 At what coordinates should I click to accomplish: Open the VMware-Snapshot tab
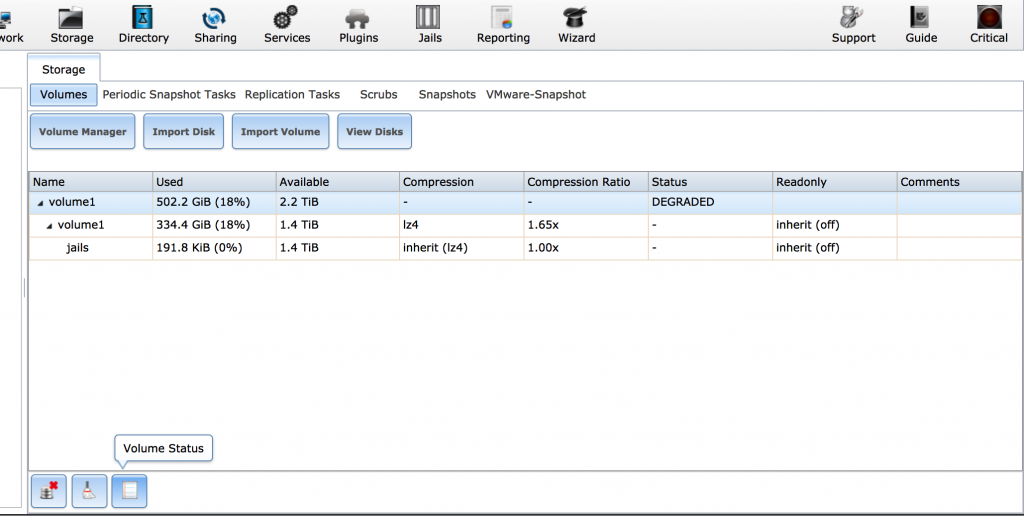pos(536,95)
